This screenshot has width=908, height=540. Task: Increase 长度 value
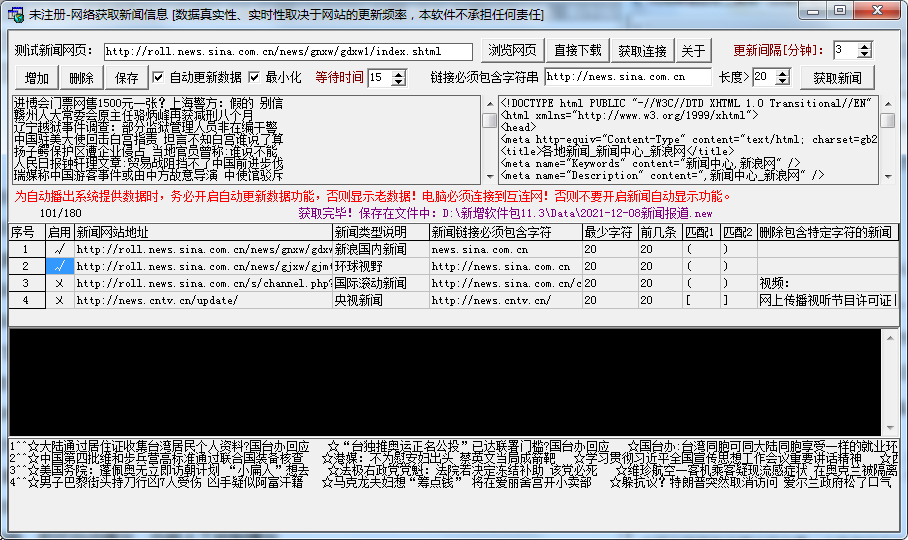(x=782, y=73)
